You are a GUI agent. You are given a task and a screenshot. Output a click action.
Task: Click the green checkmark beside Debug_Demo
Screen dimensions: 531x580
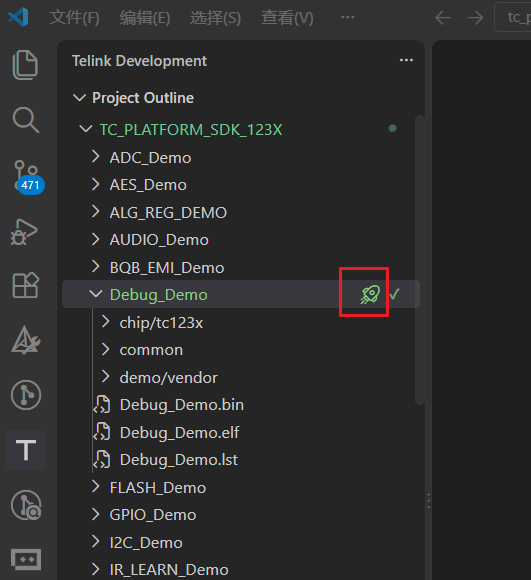pos(395,294)
